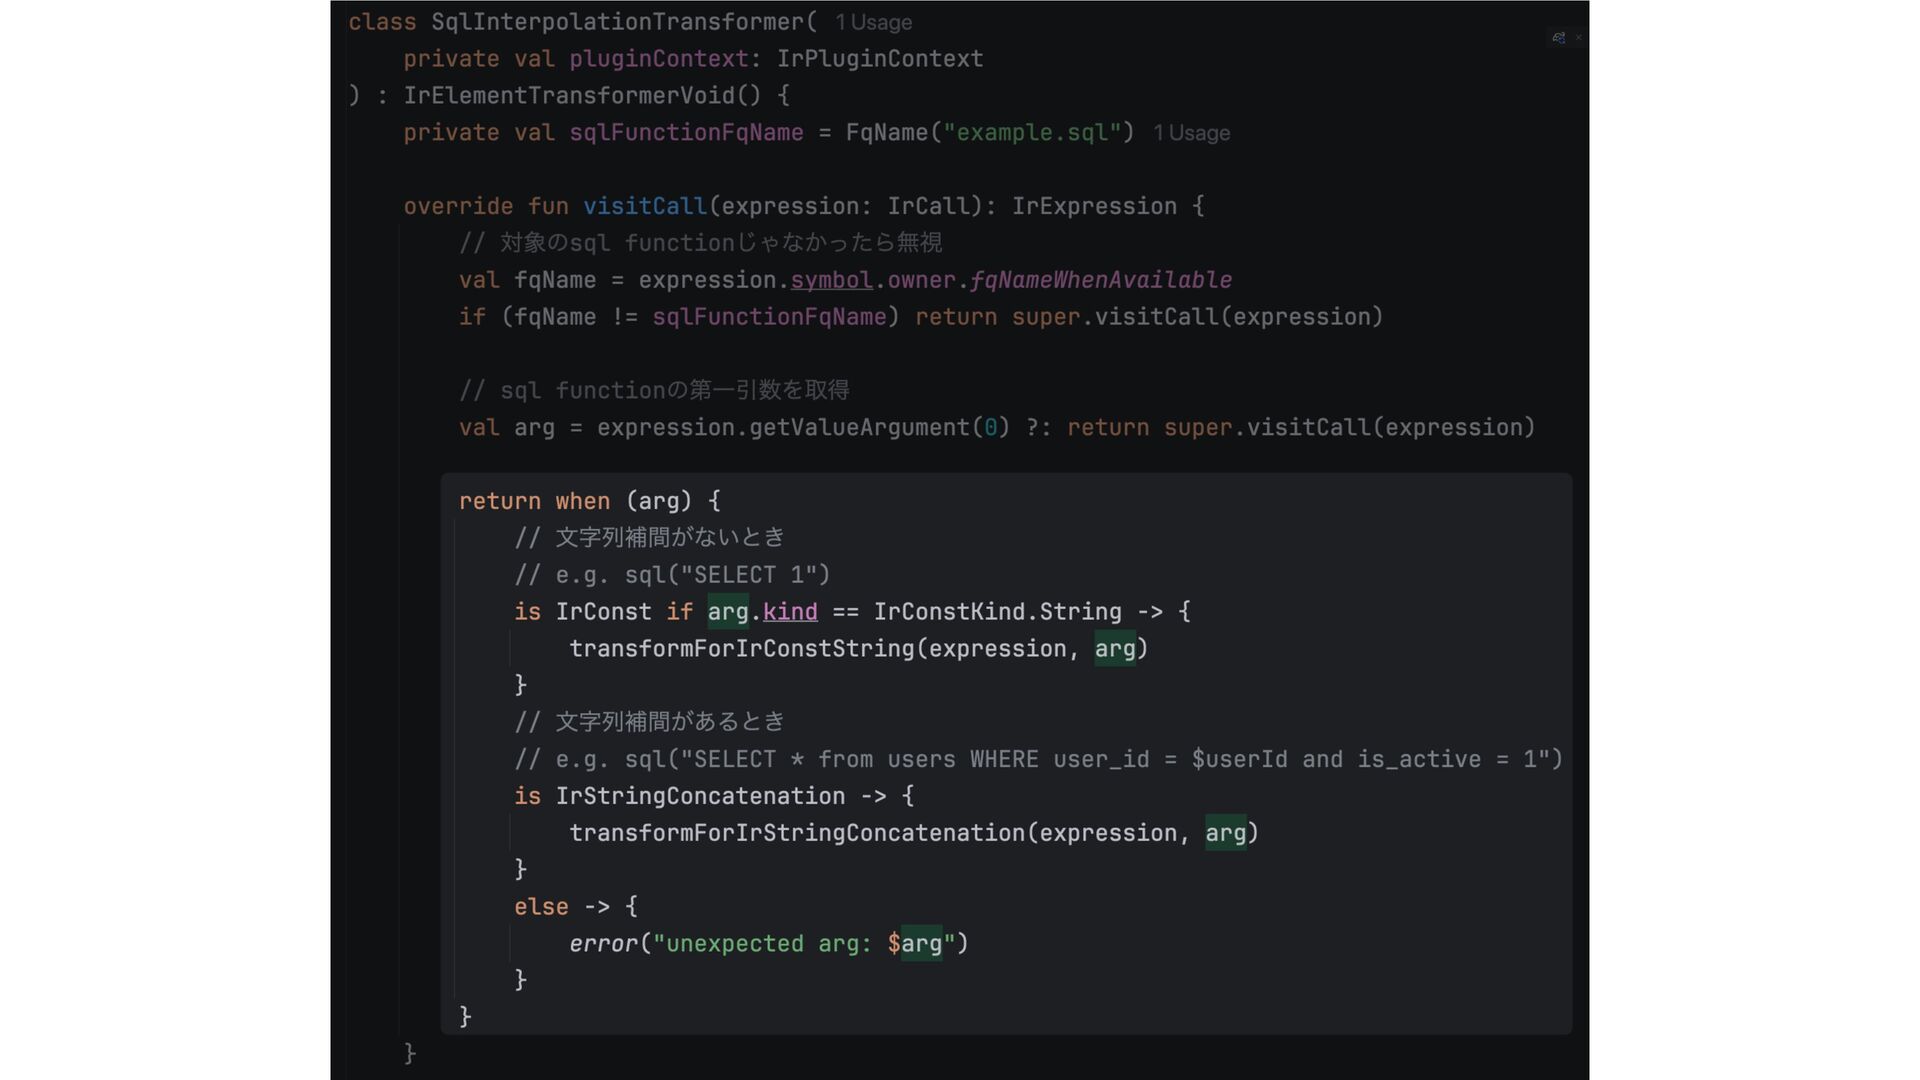The height and width of the screenshot is (1080, 1920).
Task: Click the Gradle sync elephant icon
Action: [1558, 38]
